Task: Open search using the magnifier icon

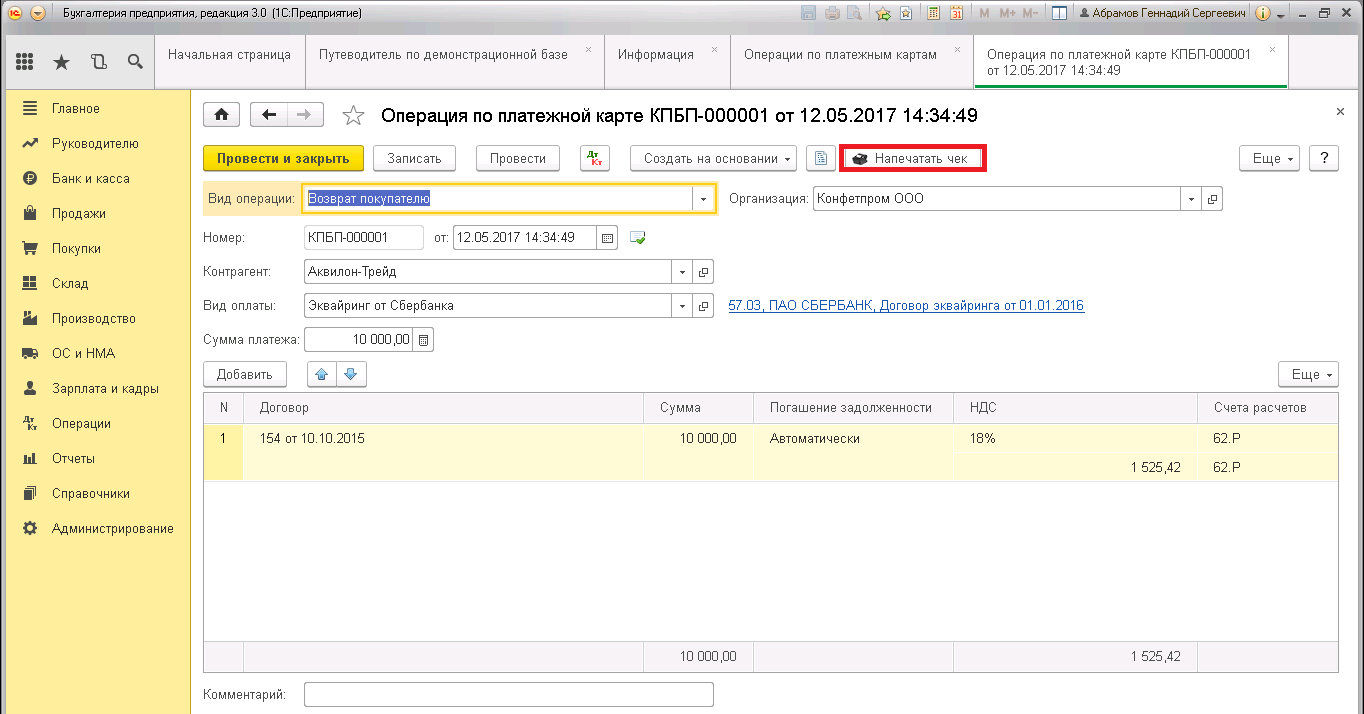Action: pos(135,62)
